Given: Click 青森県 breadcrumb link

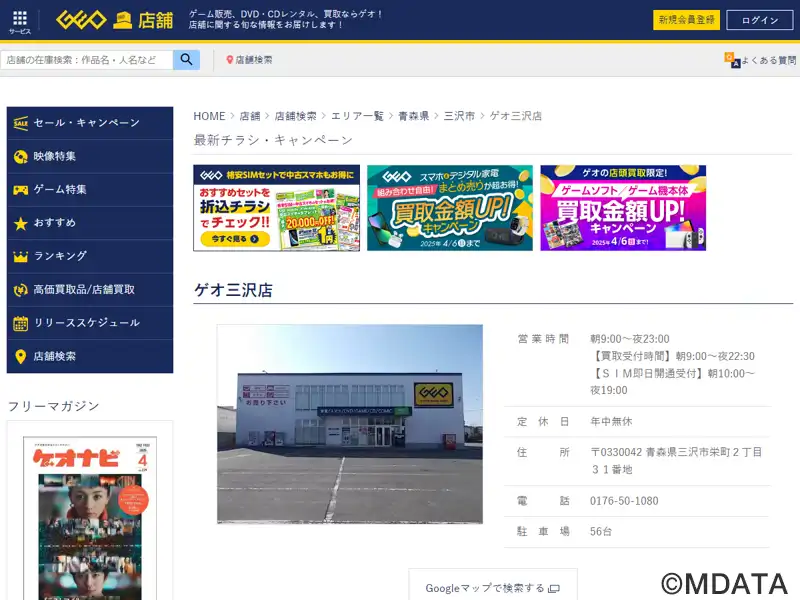Looking at the screenshot, I should point(413,116).
